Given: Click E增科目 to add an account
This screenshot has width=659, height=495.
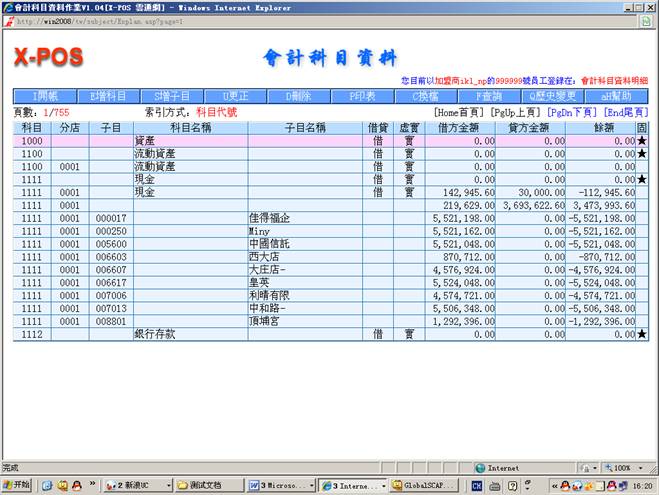Looking at the screenshot, I should pyautogui.click(x=108, y=96).
